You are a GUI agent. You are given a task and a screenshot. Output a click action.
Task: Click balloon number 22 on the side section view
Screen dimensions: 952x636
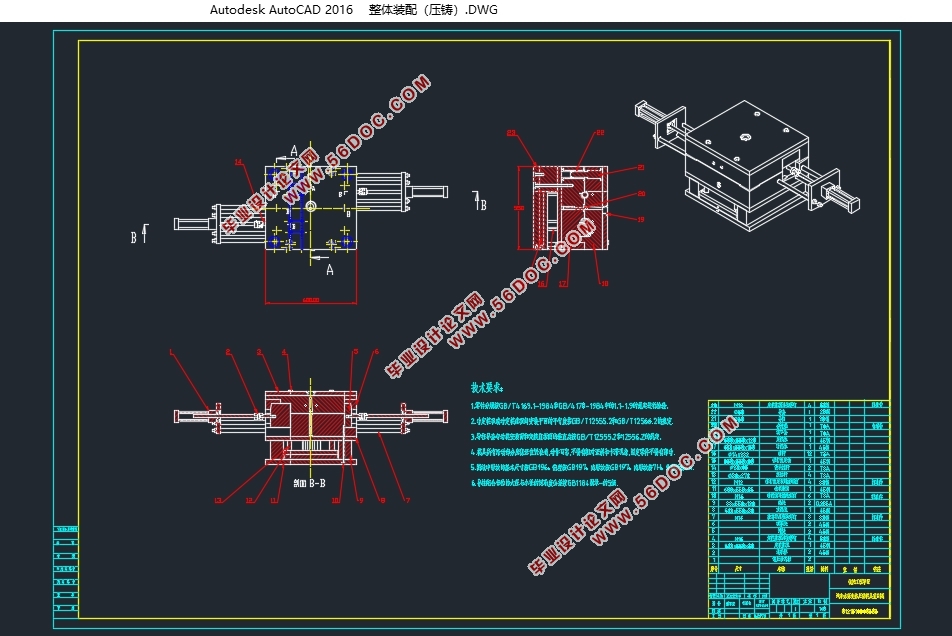600,132
